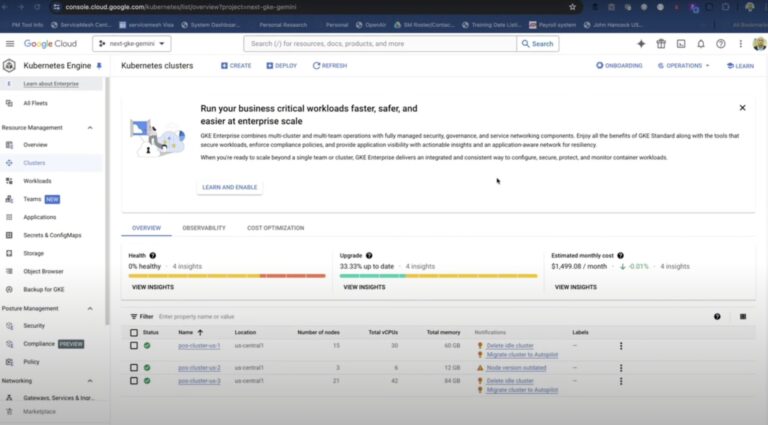Open the Gemini AI sparkle icon

(641, 44)
